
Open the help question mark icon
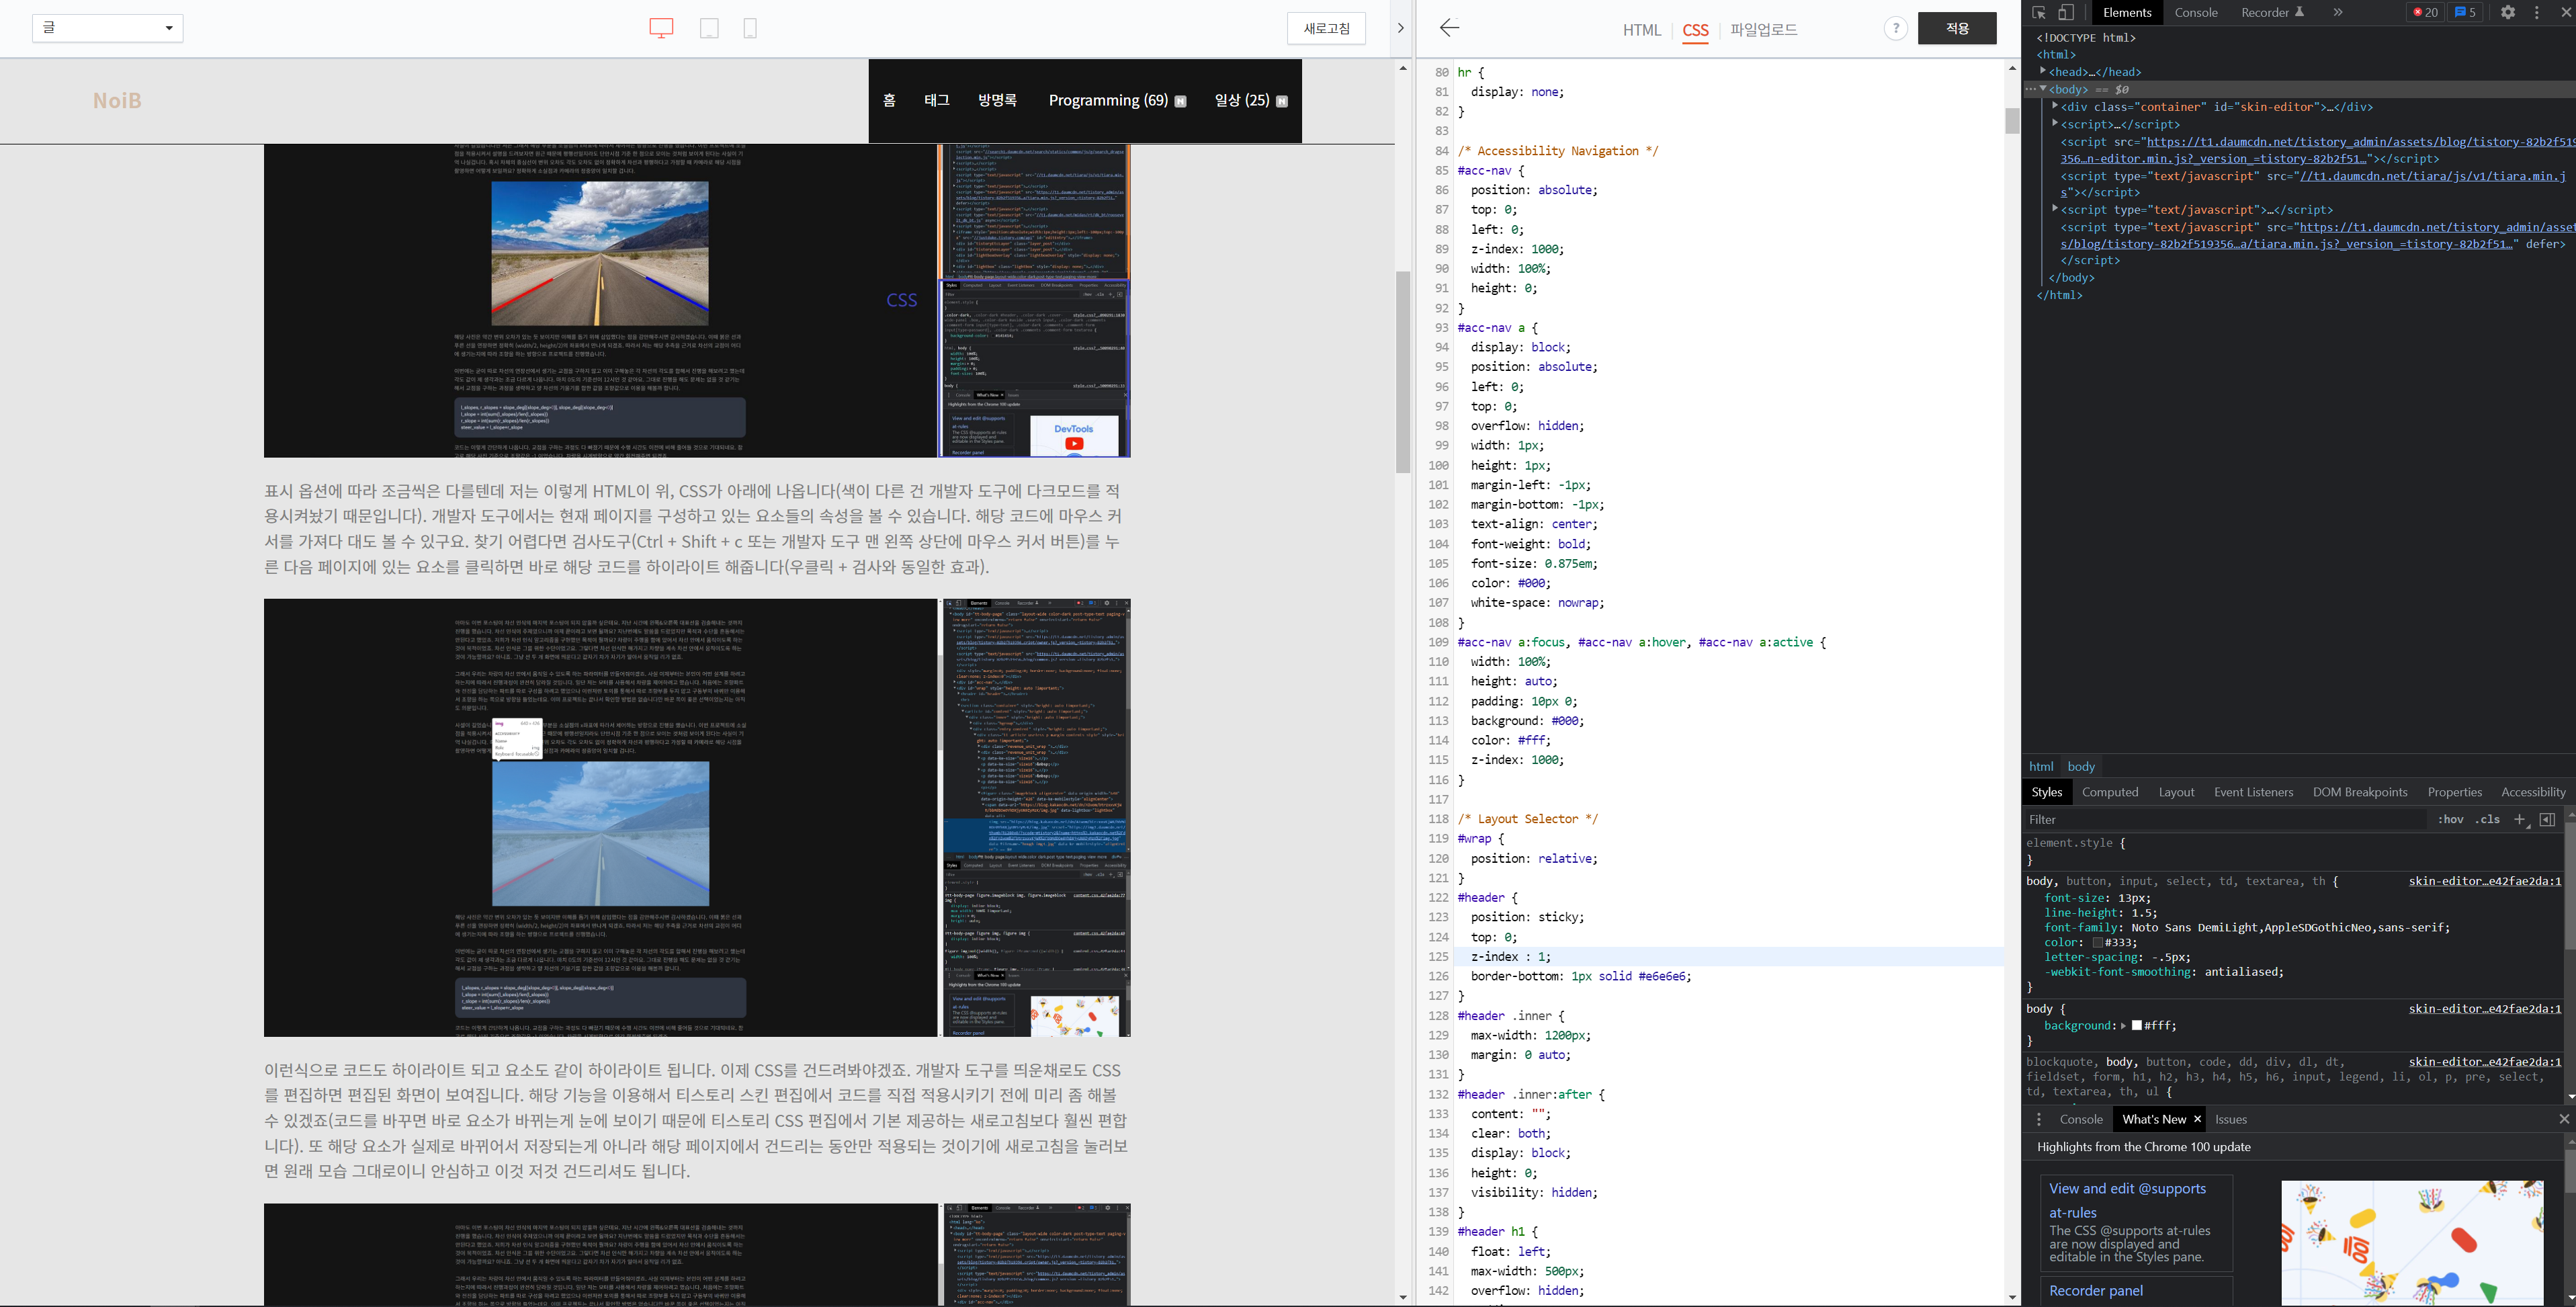pos(1895,28)
